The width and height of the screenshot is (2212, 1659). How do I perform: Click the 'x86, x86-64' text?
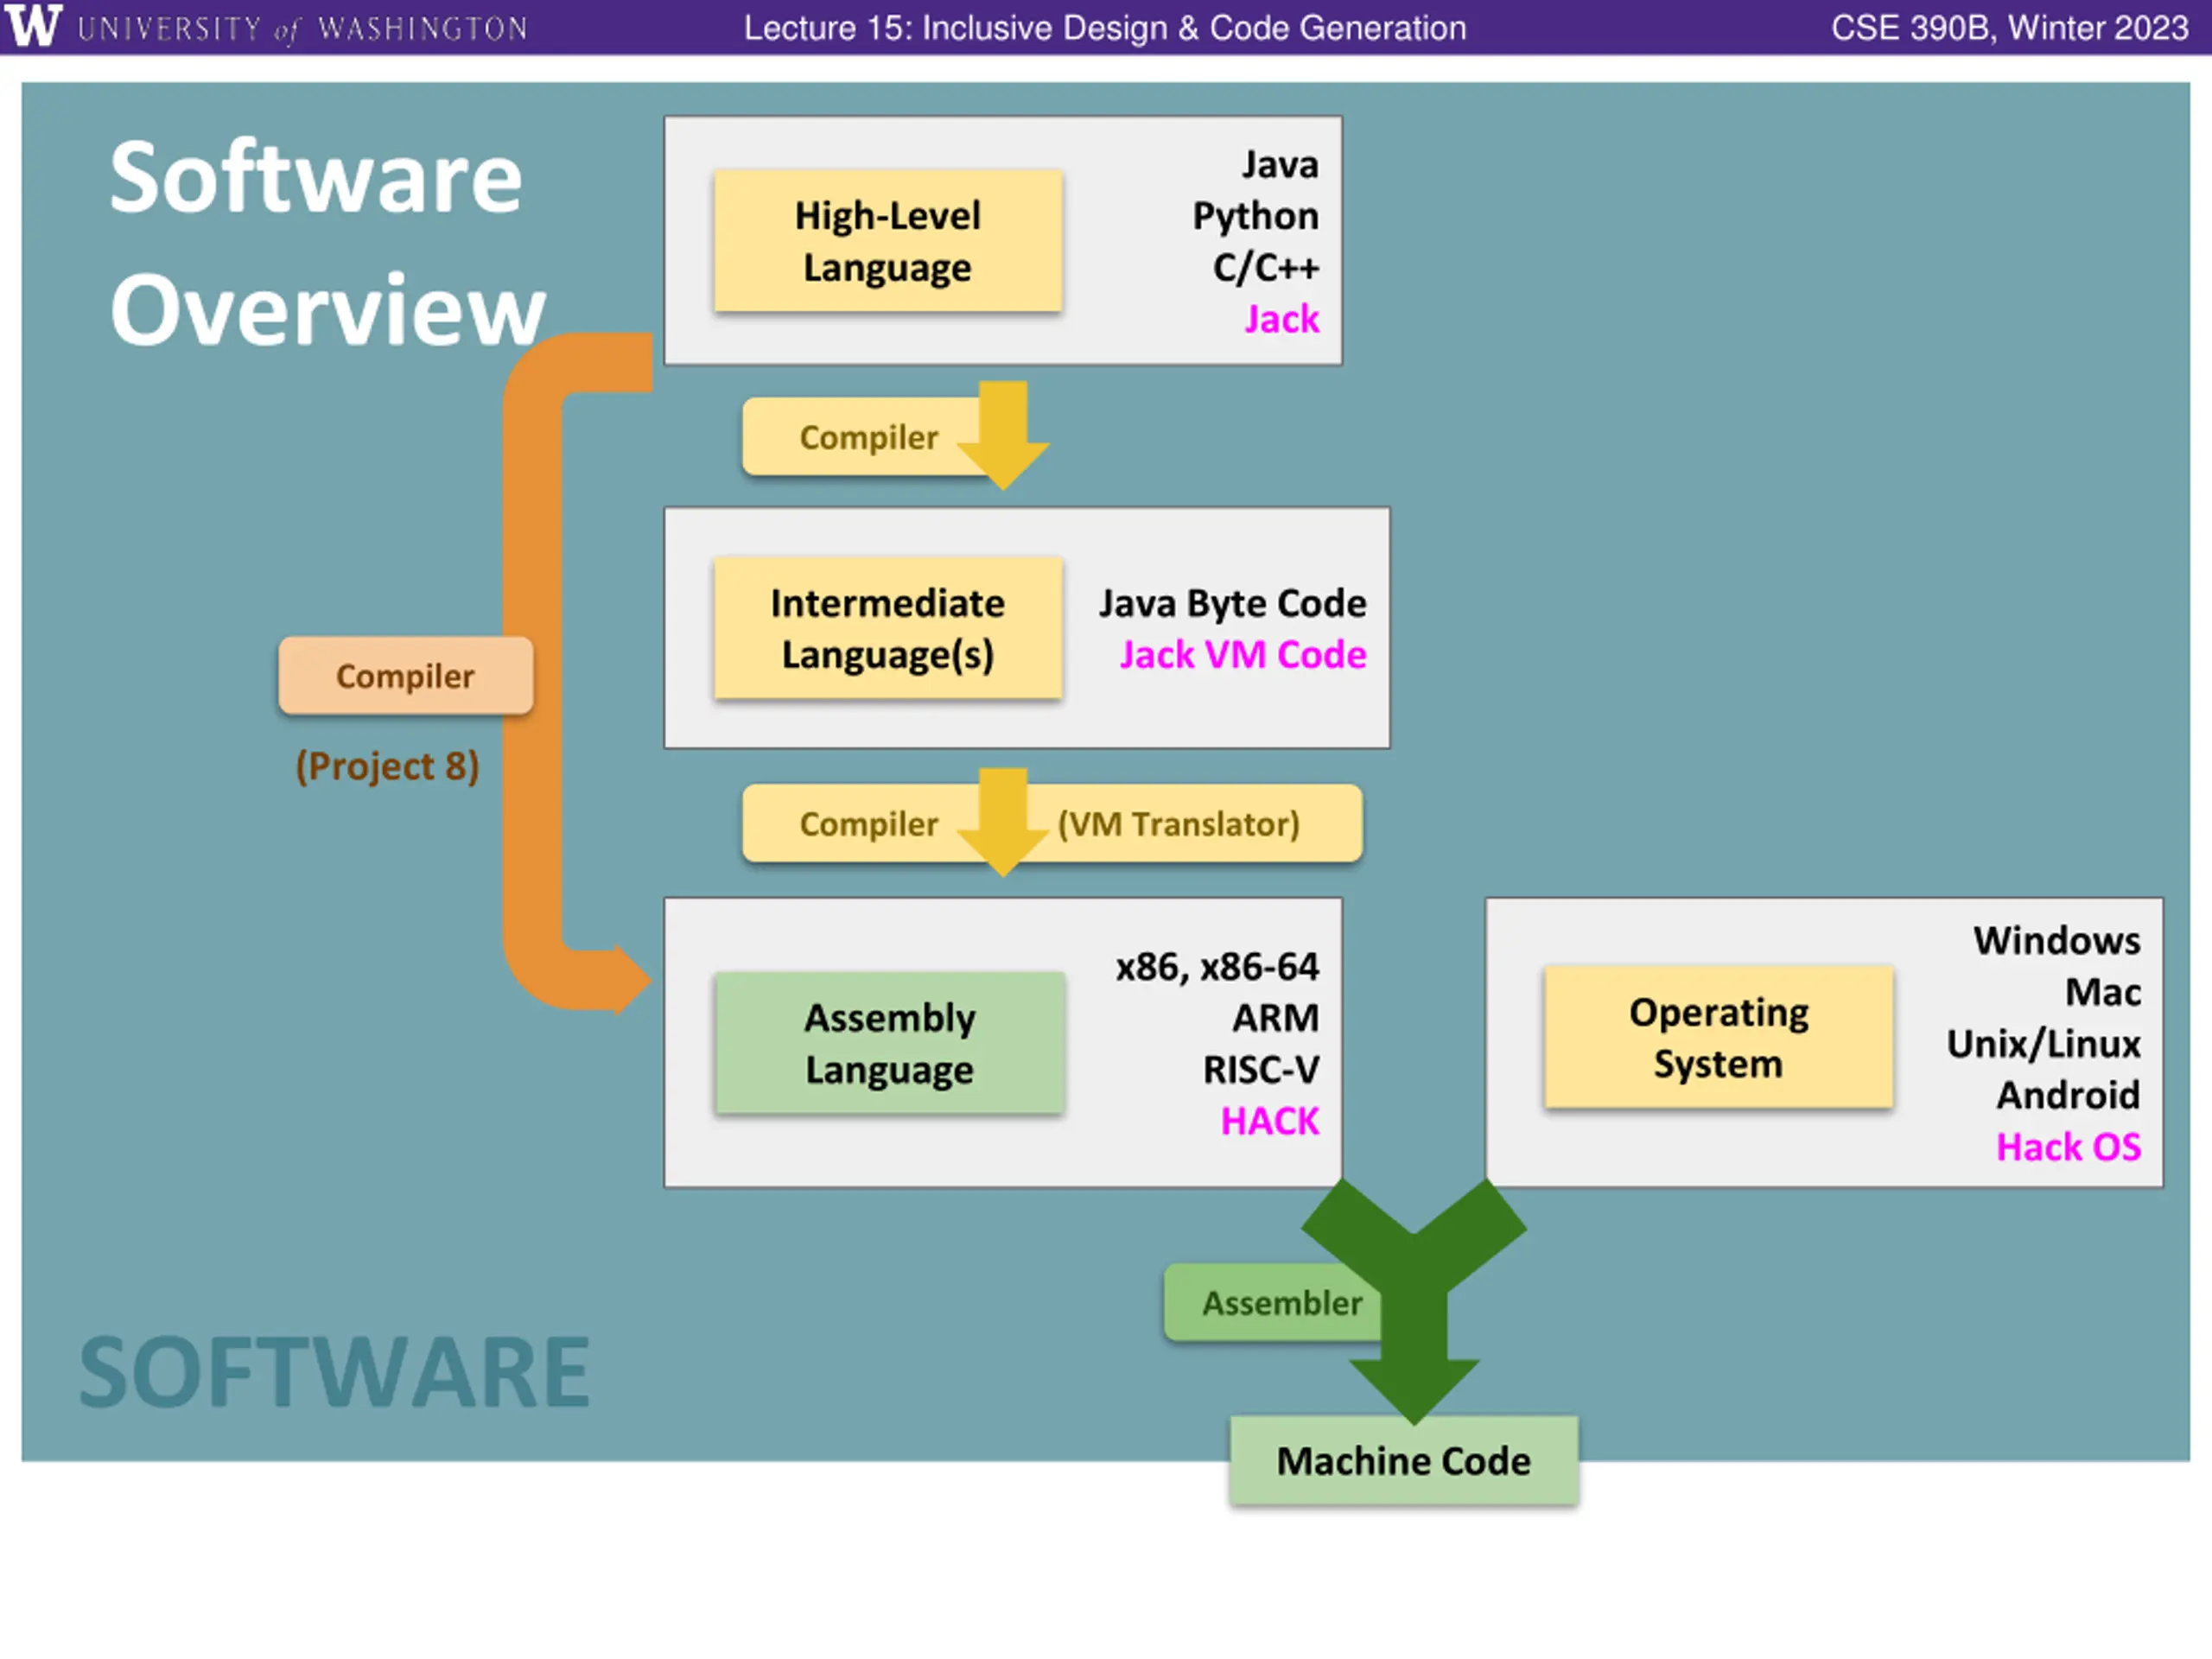tap(1217, 967)
